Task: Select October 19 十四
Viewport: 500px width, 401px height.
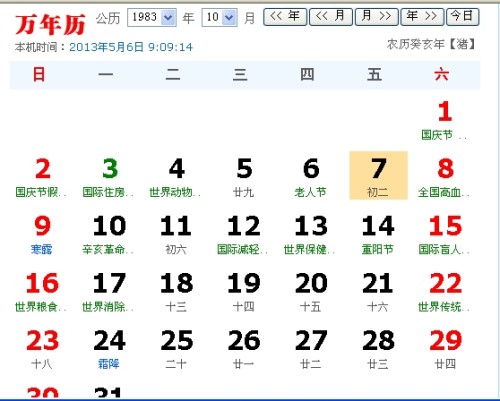Action: [x=244, y=293]
